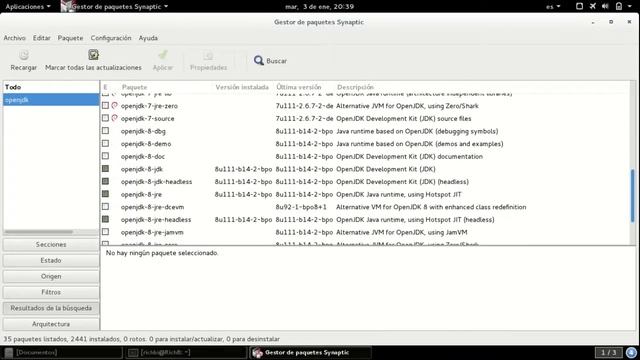The width and height of the screenshot is (640, 360).
Task: Select the openjdk-8-jre-dcevm package name
Action: [152, 207]
